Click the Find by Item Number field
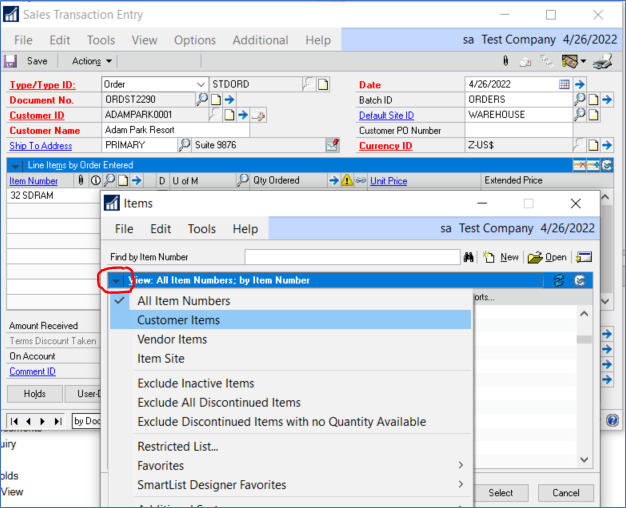 (x=352, y=257)
